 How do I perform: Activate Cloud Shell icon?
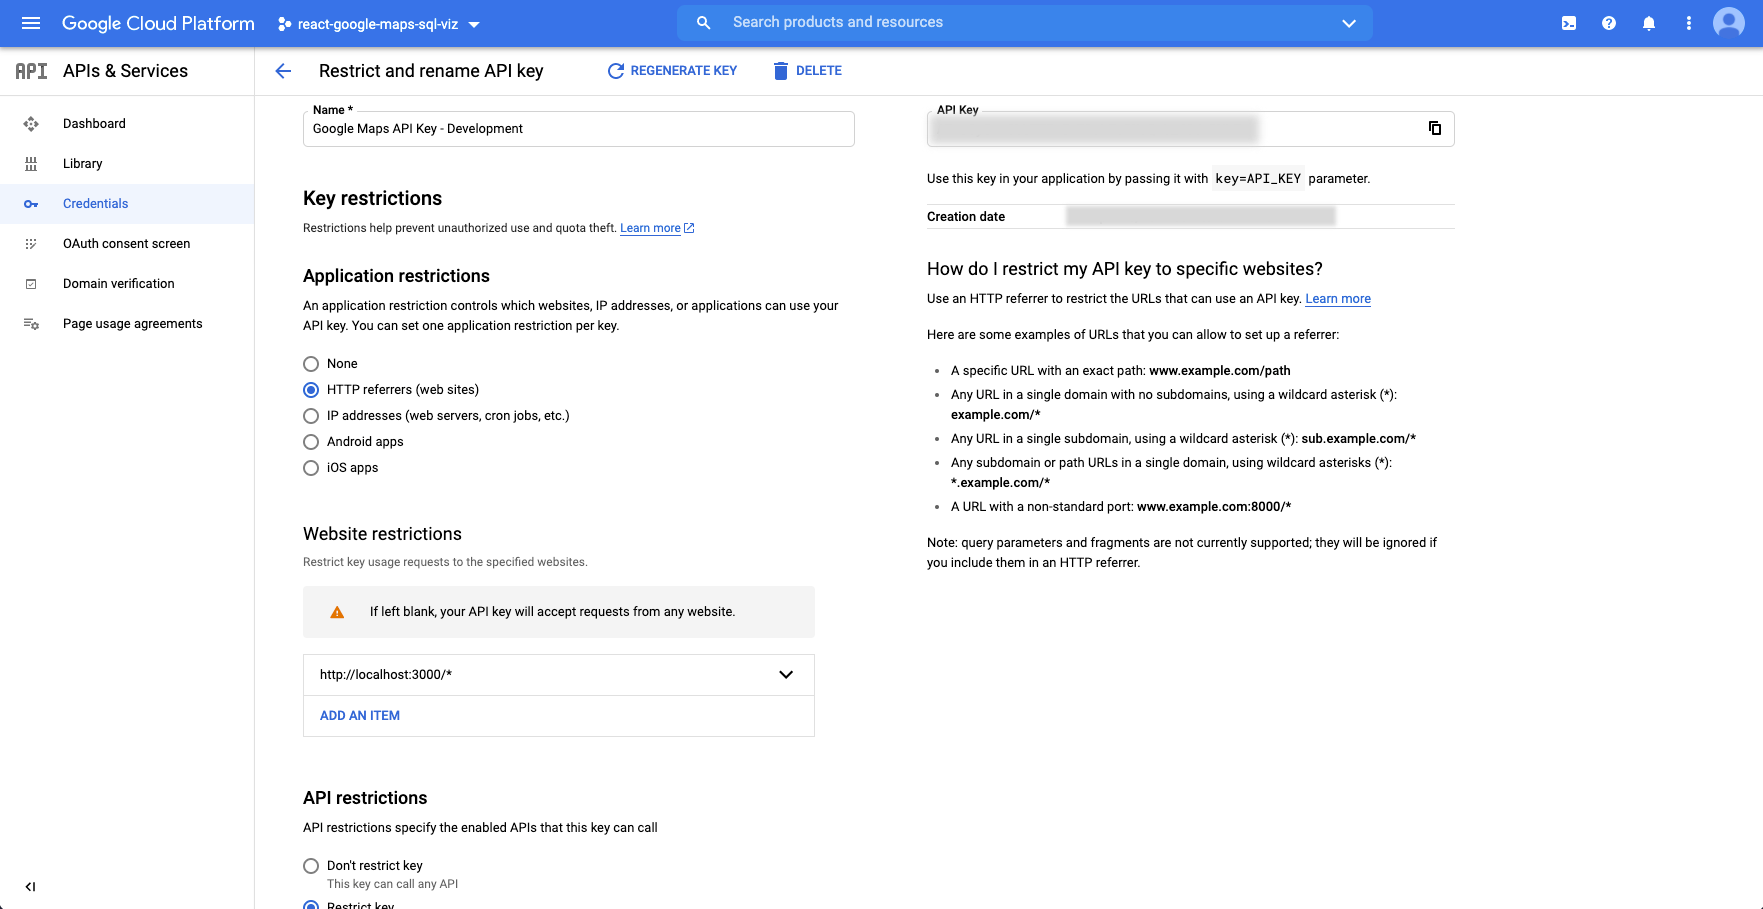[1569, 23]
